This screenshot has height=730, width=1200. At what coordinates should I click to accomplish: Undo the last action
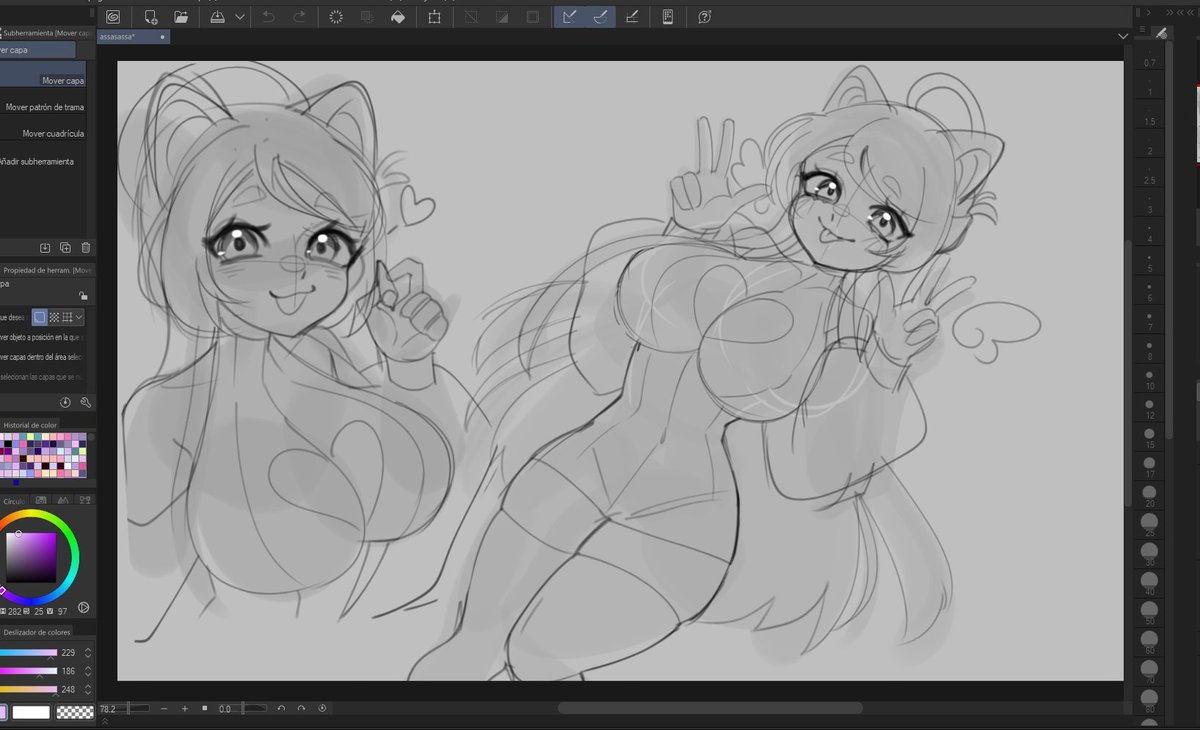click(x=268, y=17)
